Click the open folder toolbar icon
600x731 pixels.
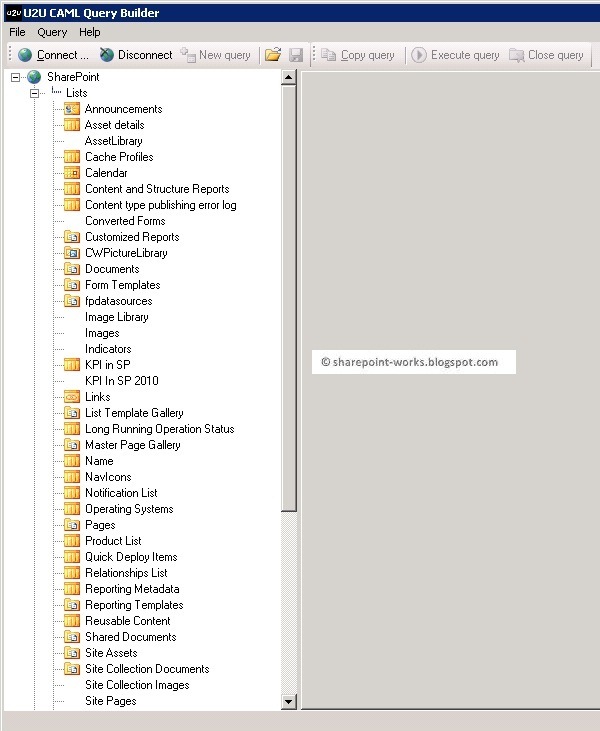coord(273,55)
